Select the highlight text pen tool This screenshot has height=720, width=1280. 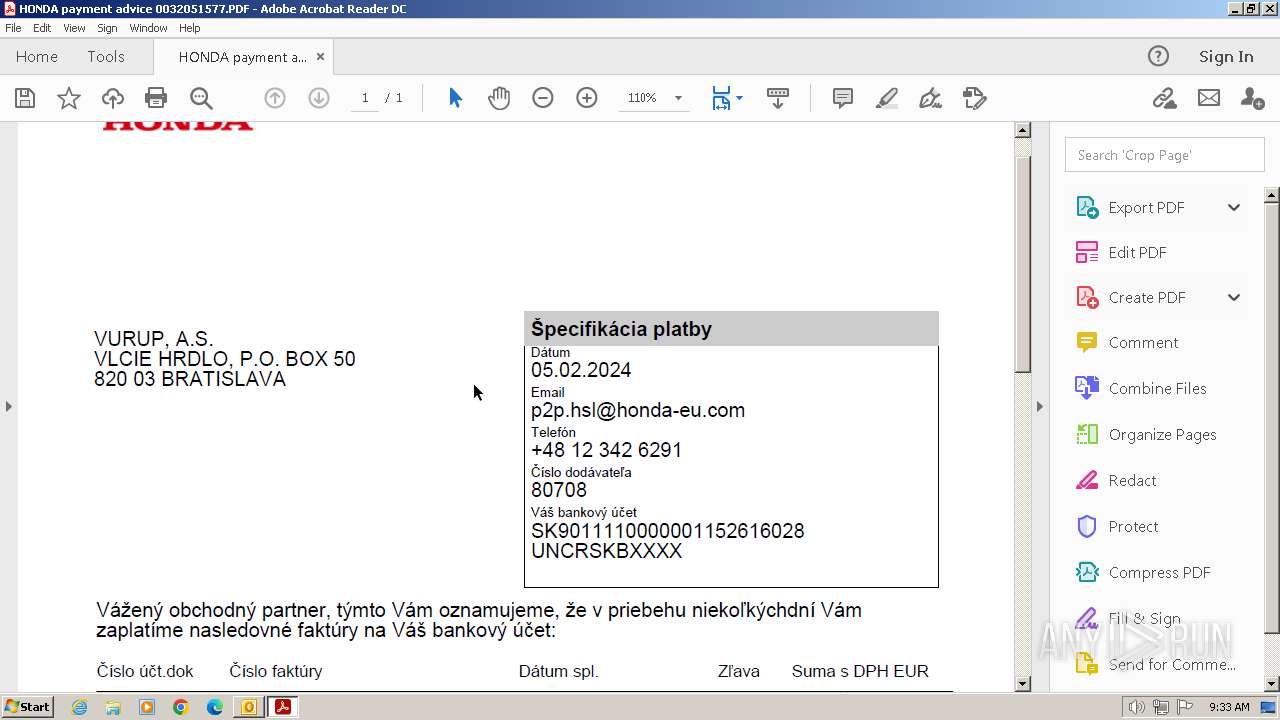[x=887, y=98]
